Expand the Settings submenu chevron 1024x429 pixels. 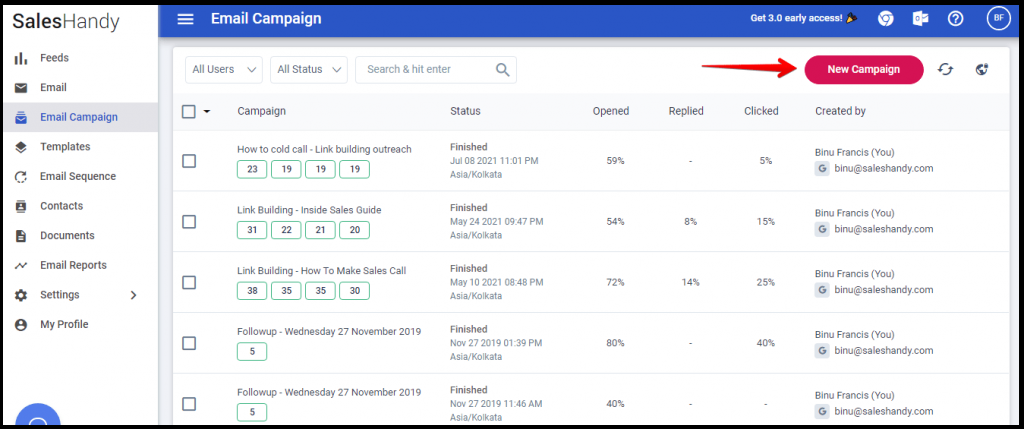click(133, 295)
